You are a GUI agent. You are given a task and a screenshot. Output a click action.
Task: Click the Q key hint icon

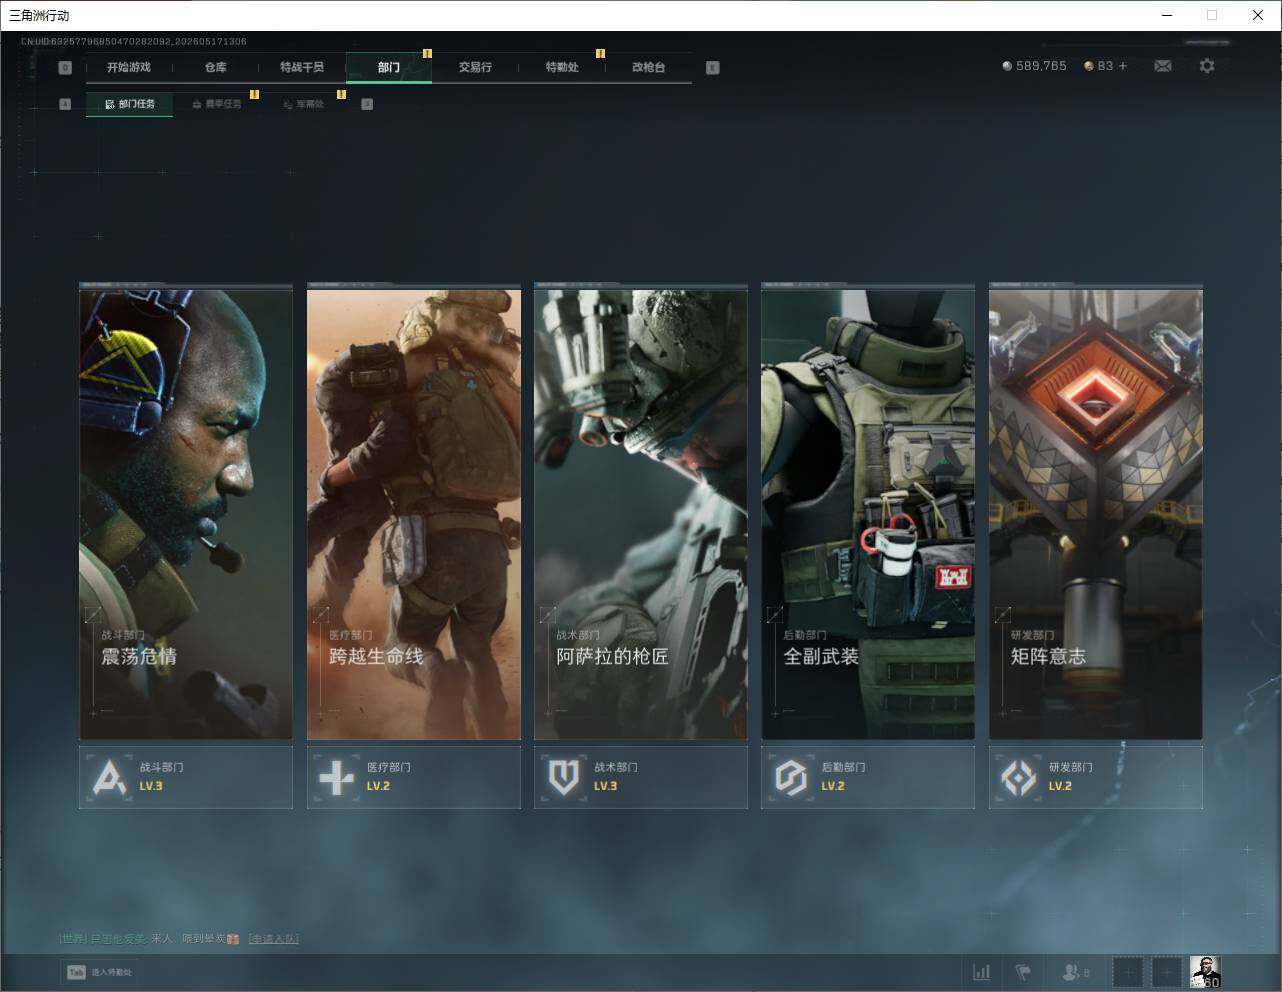pos(65,68)
